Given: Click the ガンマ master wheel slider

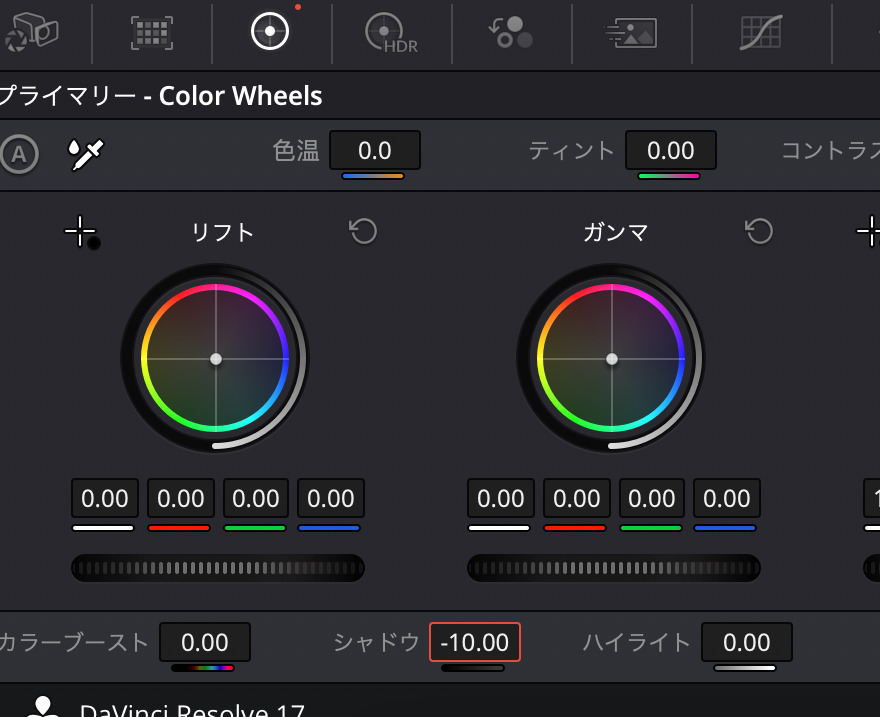Looking at the screenshot, I should (614, 568).
